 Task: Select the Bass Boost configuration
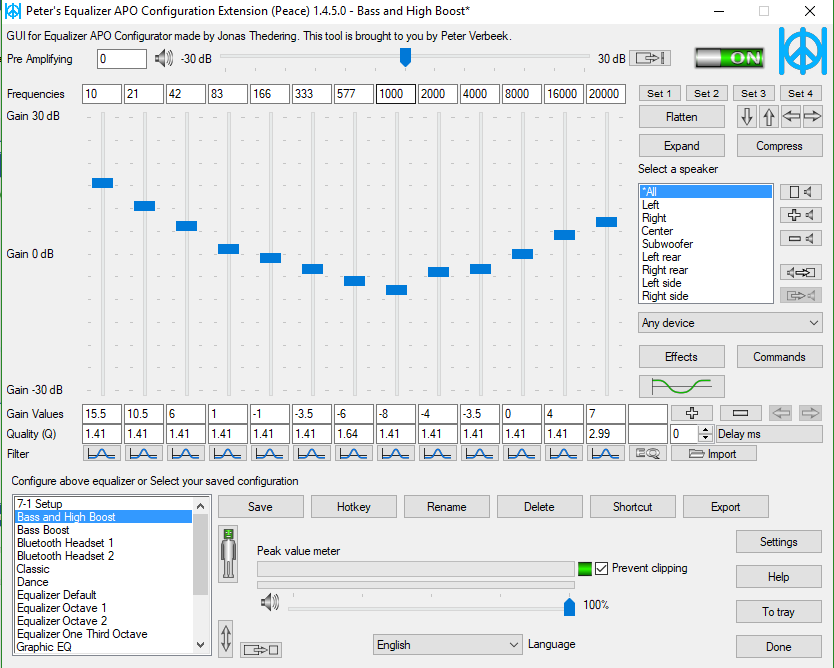point(104,530)
